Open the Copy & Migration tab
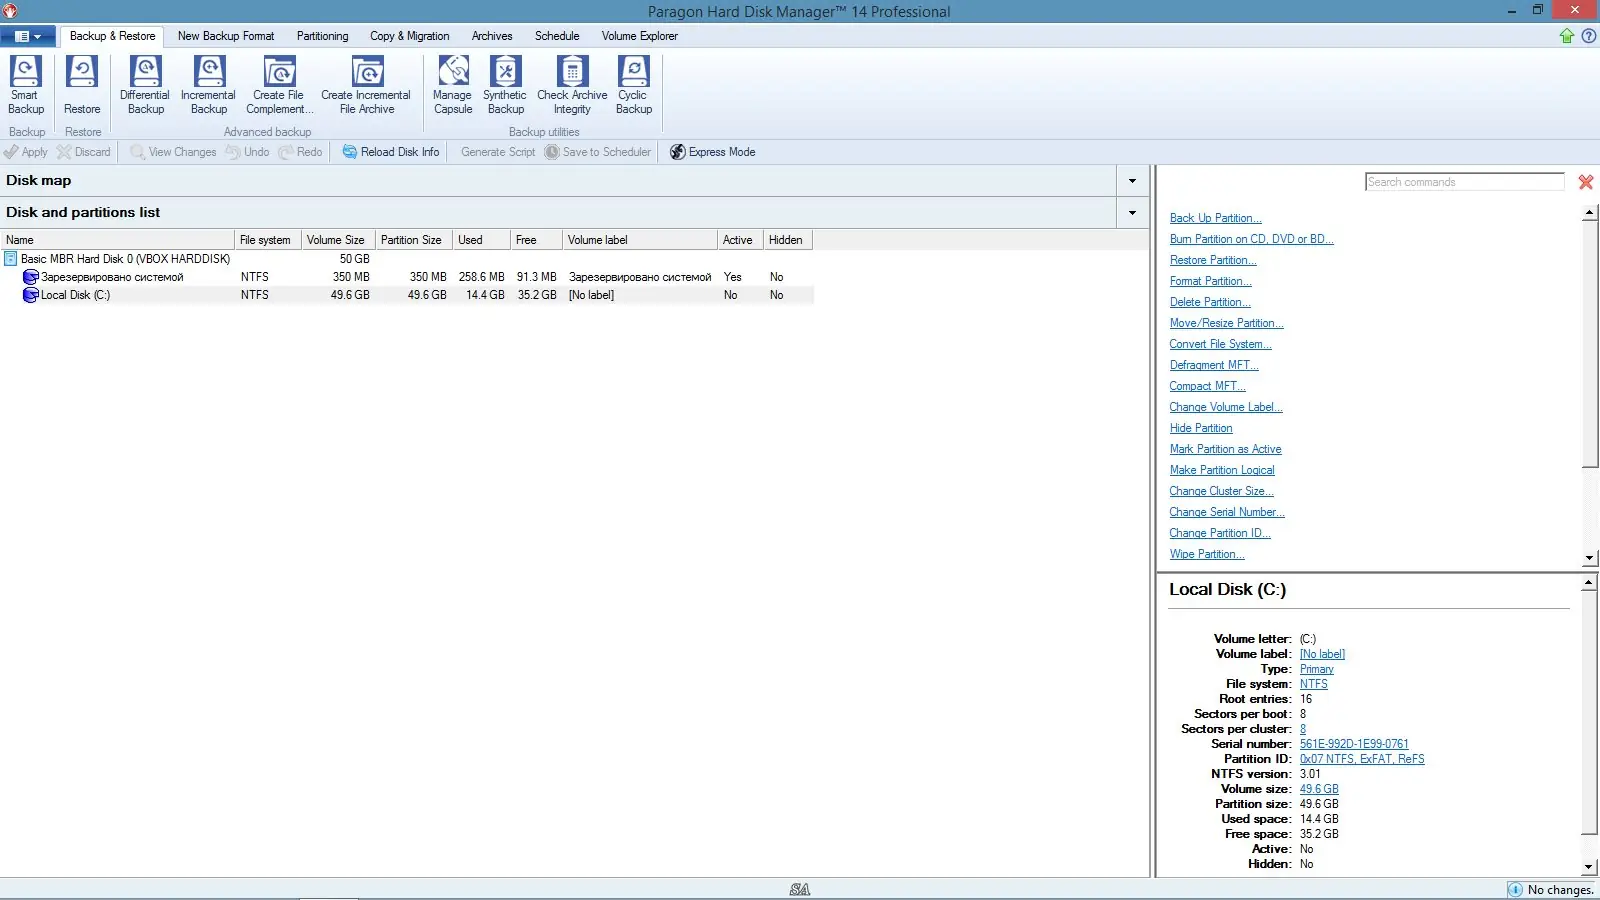 (409, 36)
